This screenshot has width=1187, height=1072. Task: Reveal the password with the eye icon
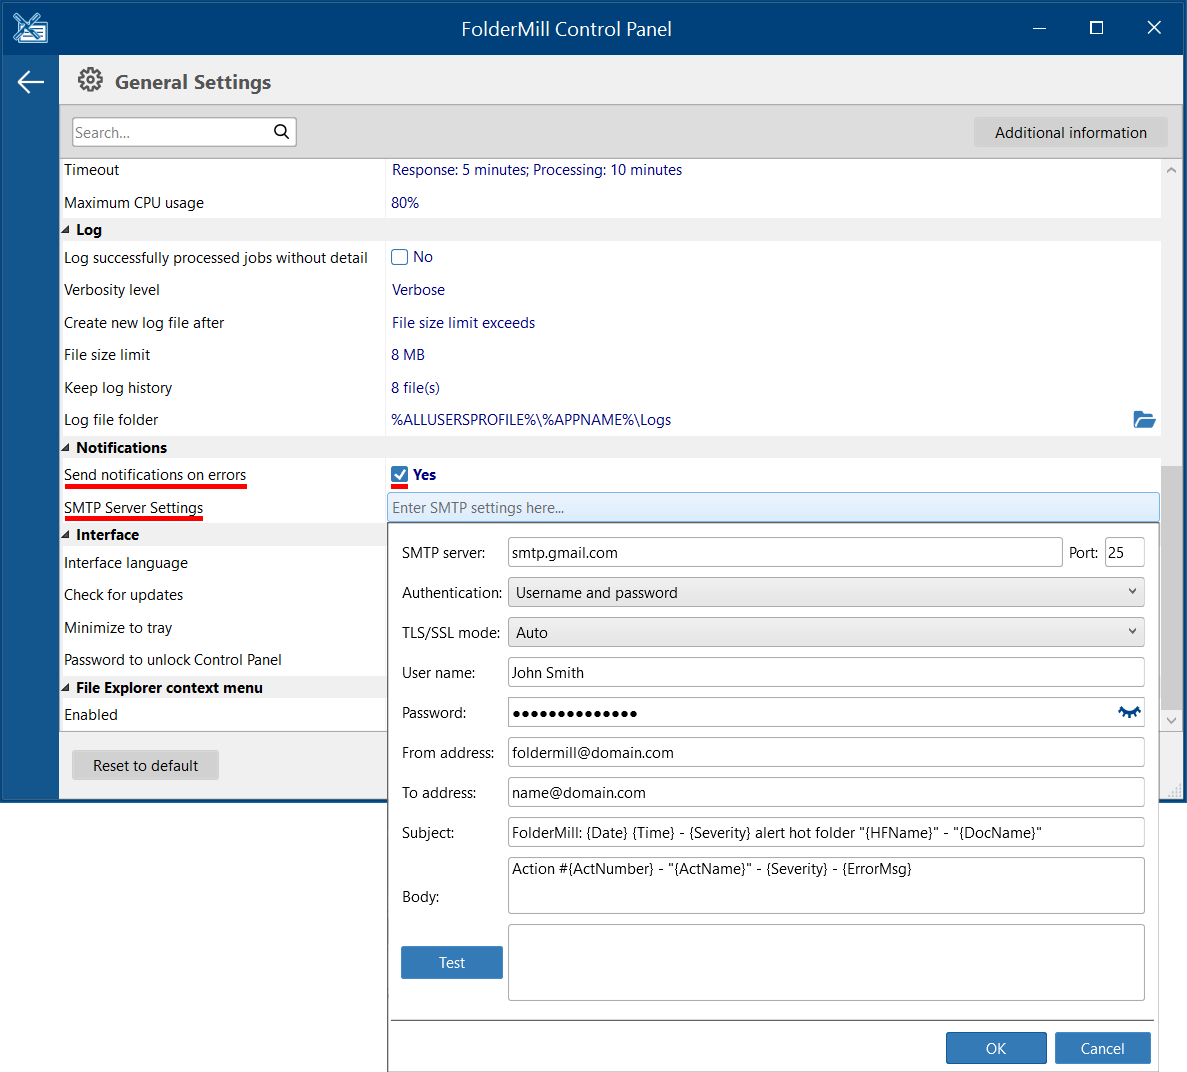[1129, 712]
